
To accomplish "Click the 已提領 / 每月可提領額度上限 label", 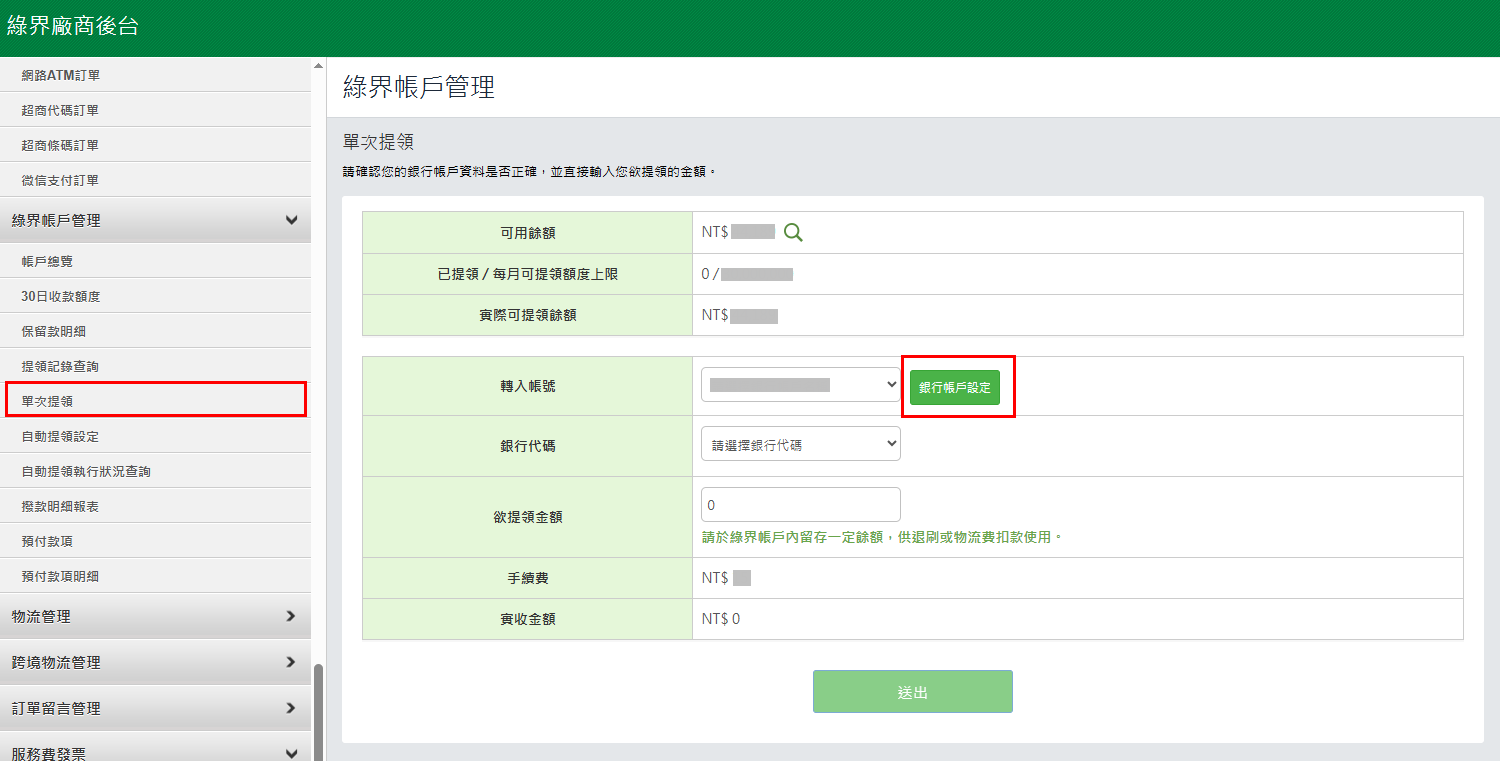I will (527, 274).
